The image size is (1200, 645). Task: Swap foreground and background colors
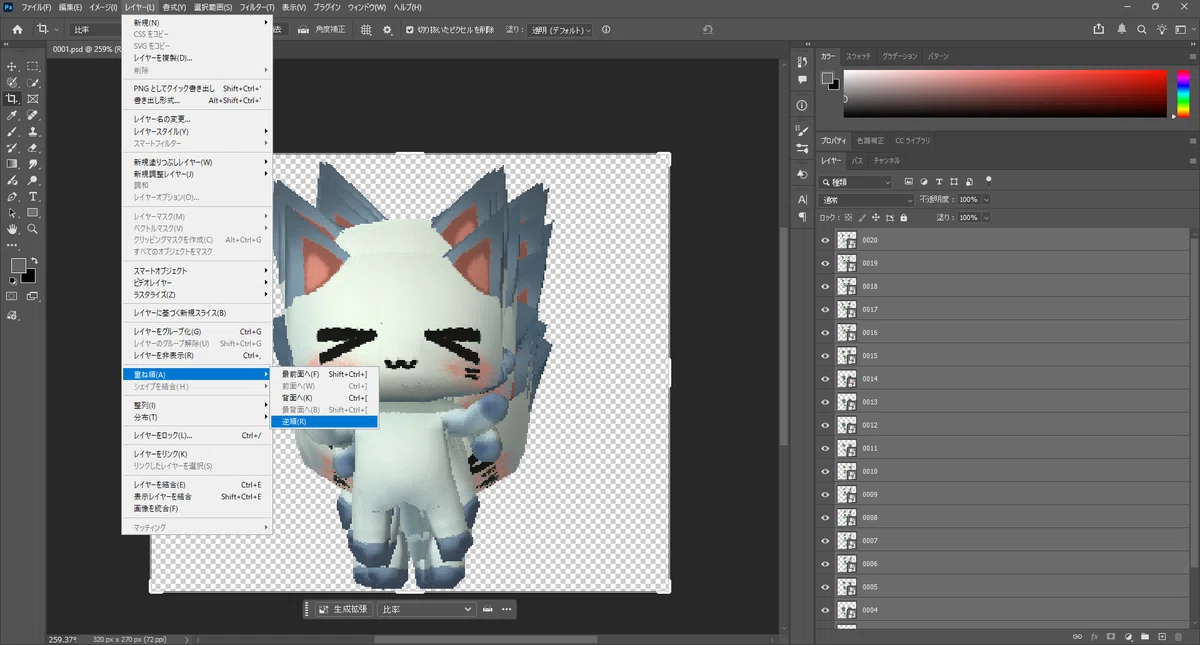tap(33, 260)
